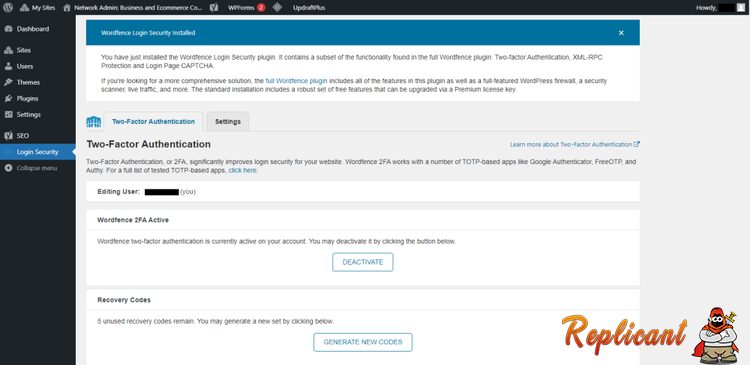Click the Users person icon
The width and height of the screenshot is (750, 365).
[x=8, y=66]
